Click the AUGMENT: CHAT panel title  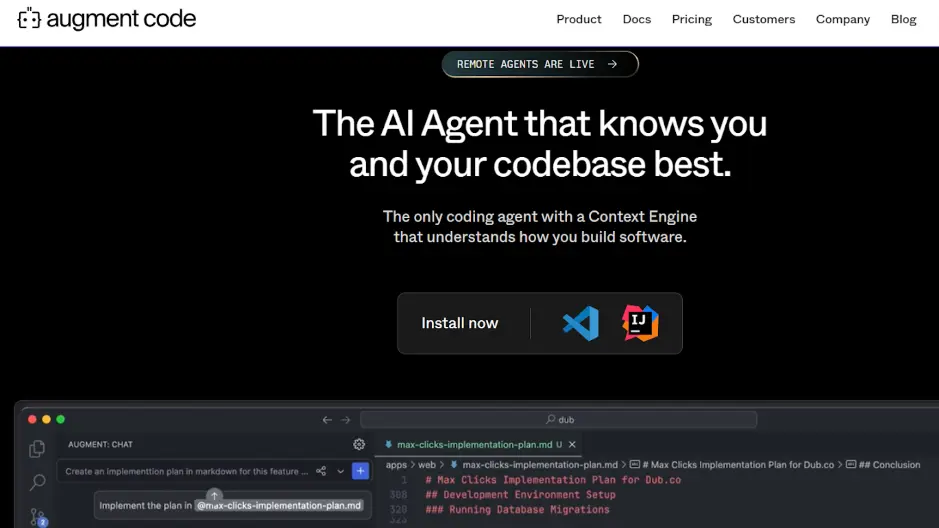[x=100, y=444]
